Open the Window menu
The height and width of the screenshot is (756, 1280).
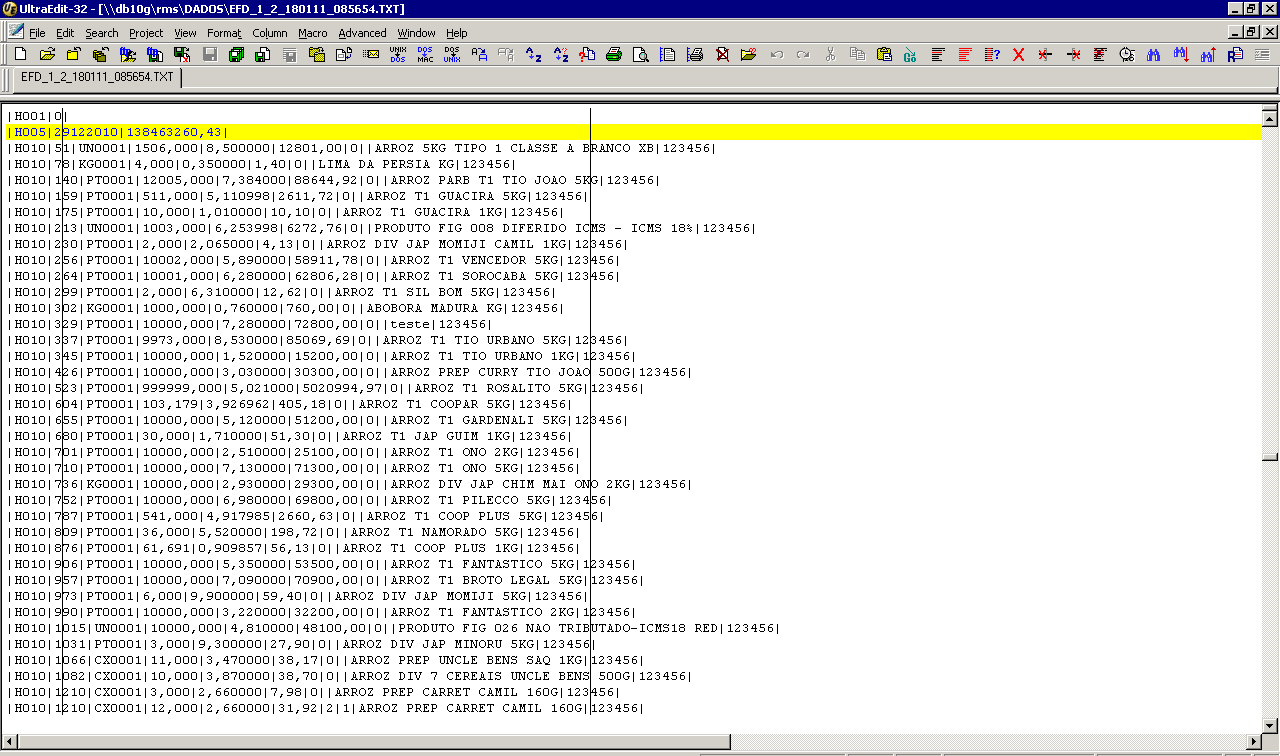coord(417,33)
